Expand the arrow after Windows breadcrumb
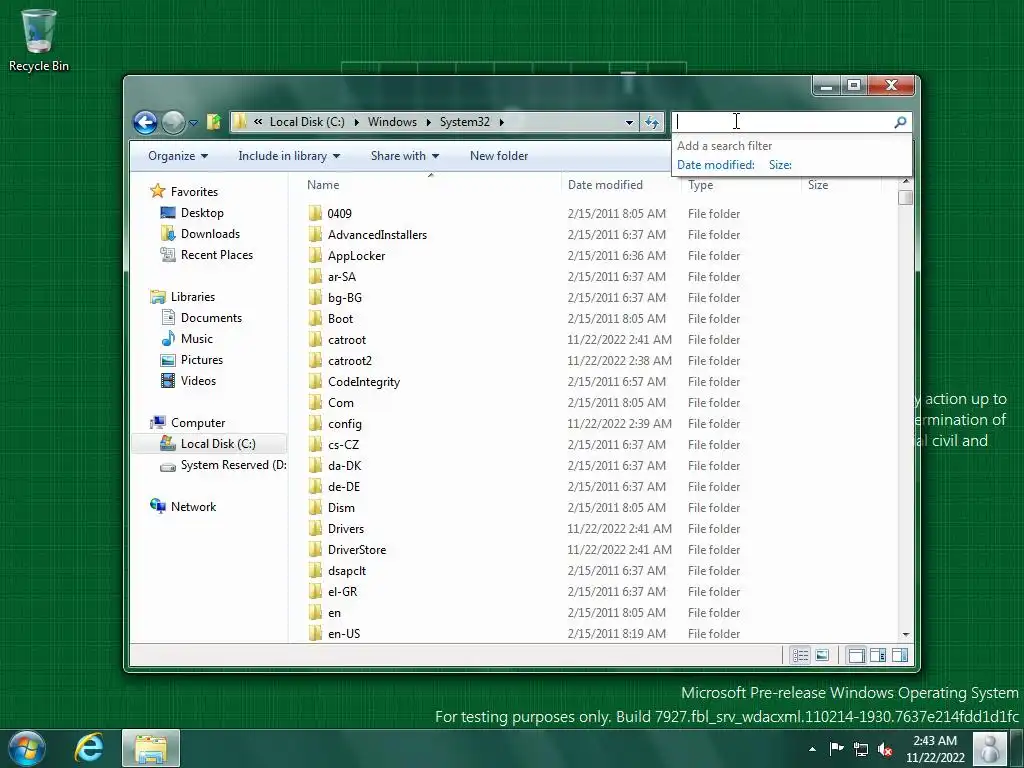The width and height of the screenshot is (1024, 768). [x=428, y=122]
